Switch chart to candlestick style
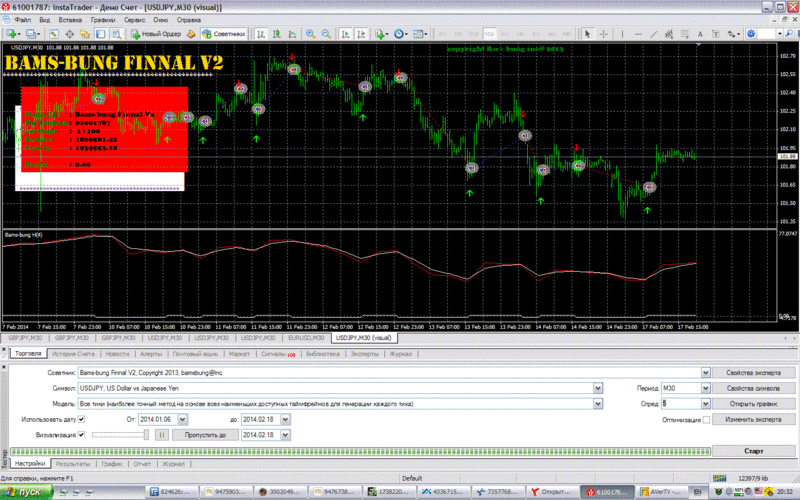The width and height of the screenshot is (800, 500). click(x=277, y=34)
